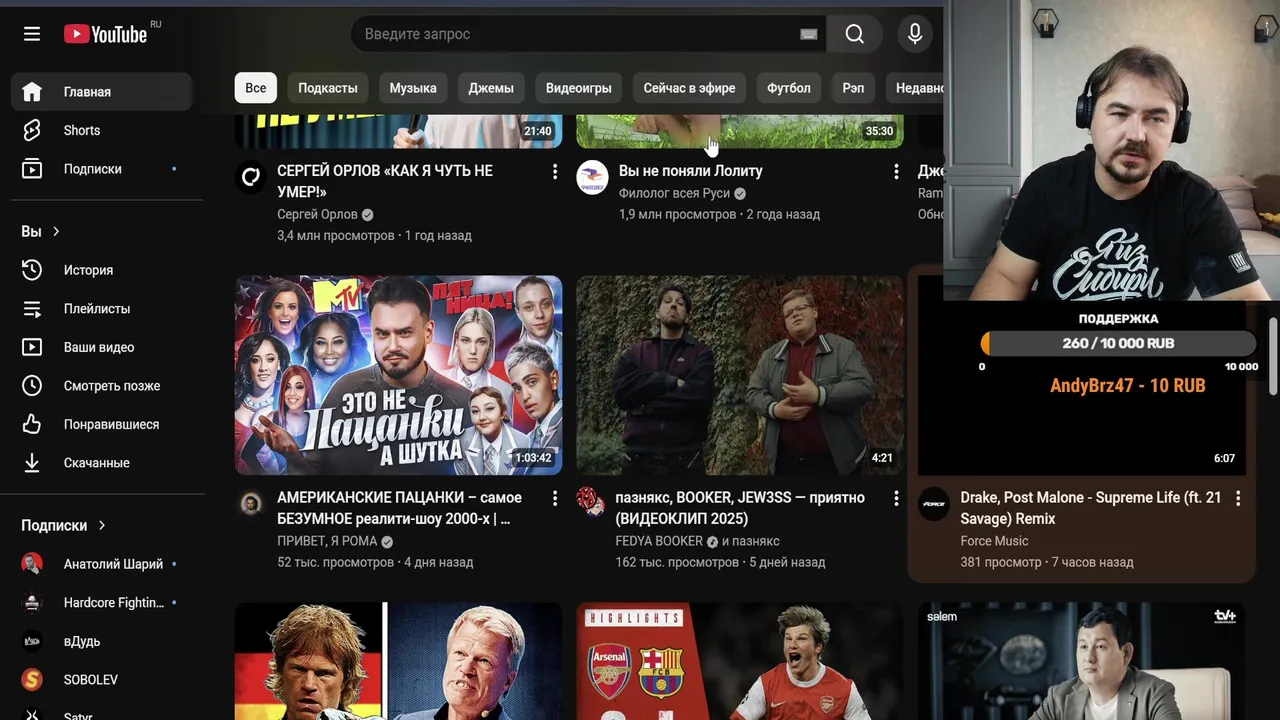Open SOBOLEV subscription channel
Viewport: 1280px width, 720px height.
click(102, 680)
